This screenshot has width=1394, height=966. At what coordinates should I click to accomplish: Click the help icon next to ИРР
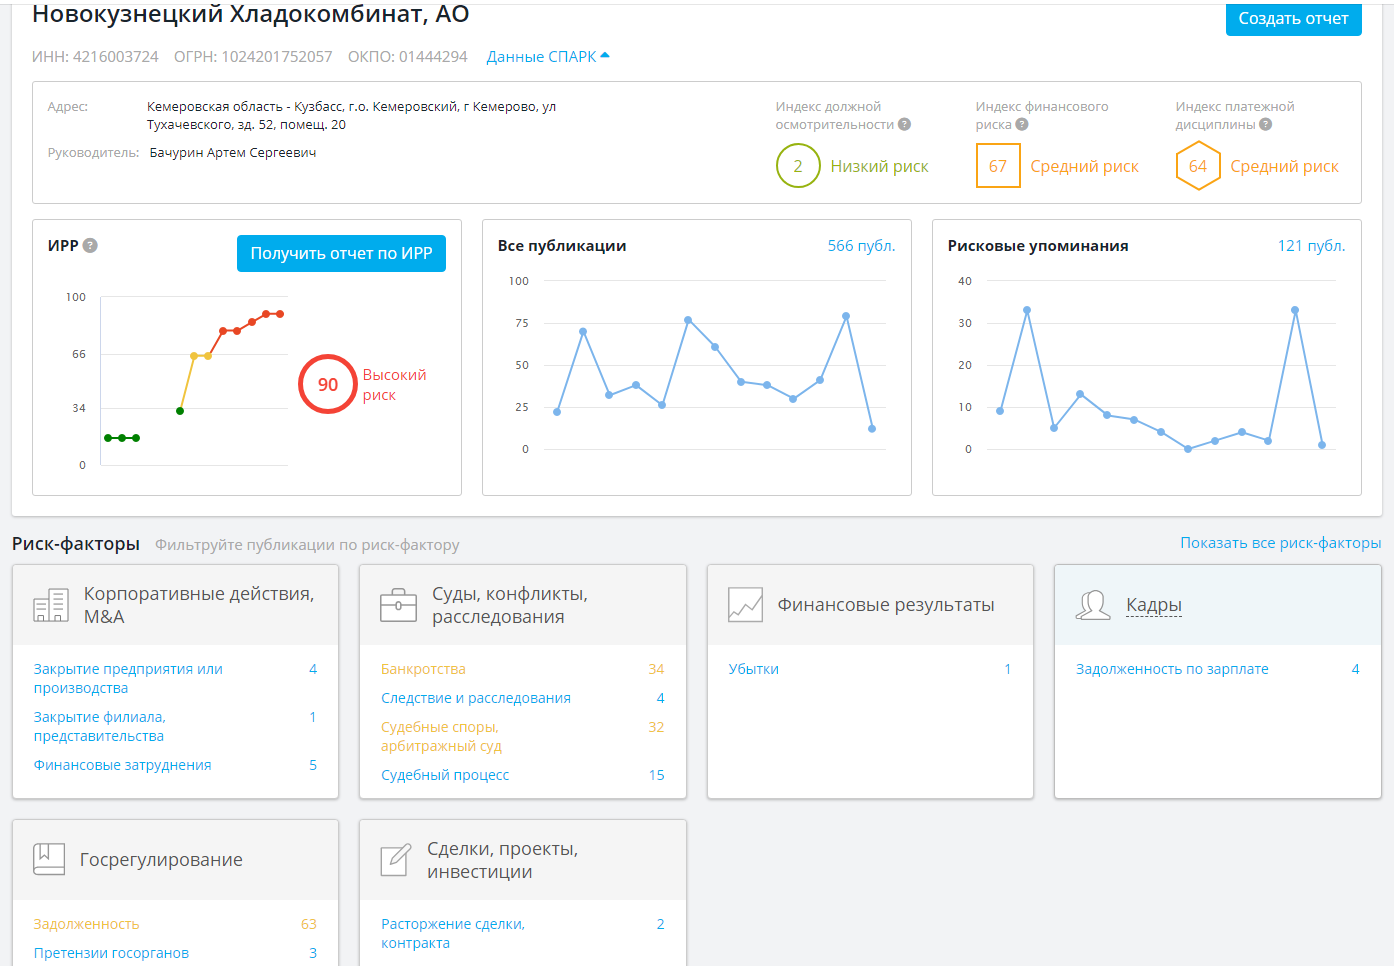[90, 246]
